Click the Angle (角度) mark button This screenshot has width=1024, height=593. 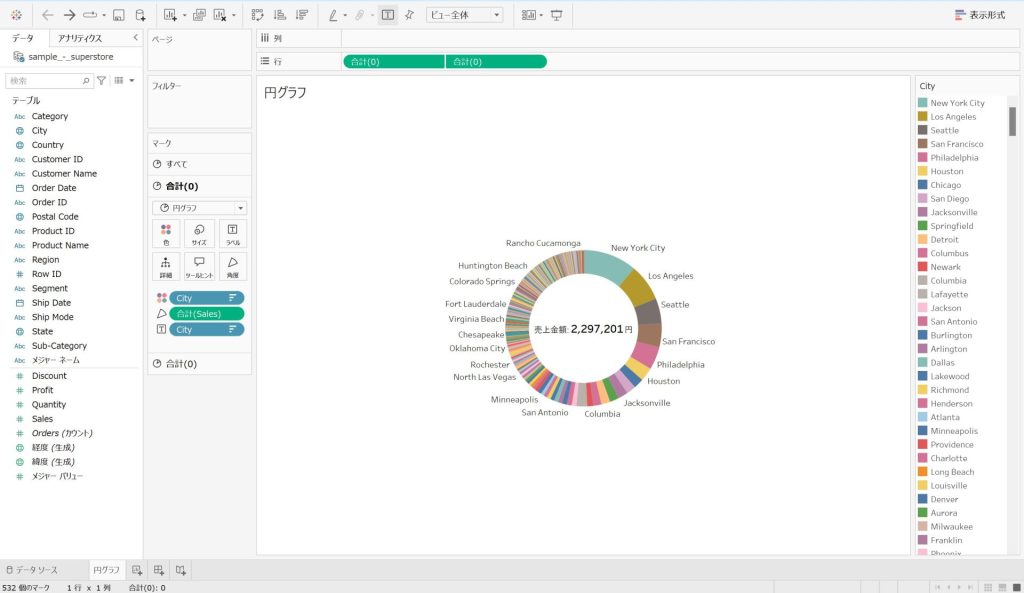click(232, 266)
